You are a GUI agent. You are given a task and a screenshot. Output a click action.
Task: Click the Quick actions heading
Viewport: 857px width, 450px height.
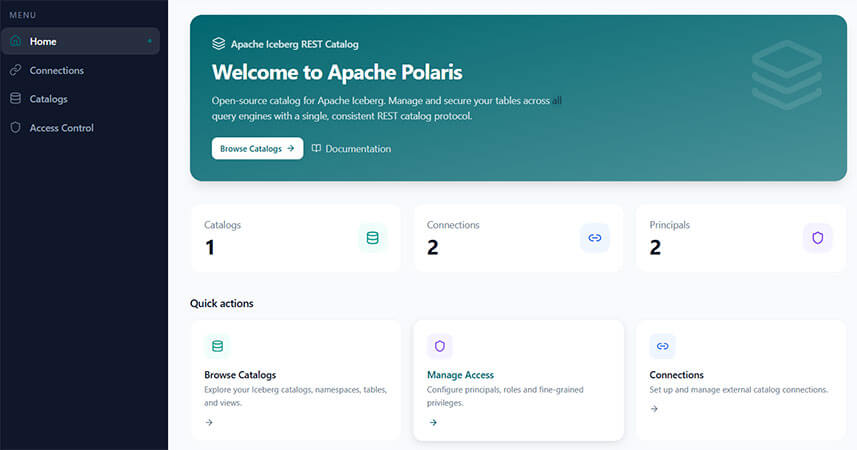pyautogui.click(x=222, y=303)
